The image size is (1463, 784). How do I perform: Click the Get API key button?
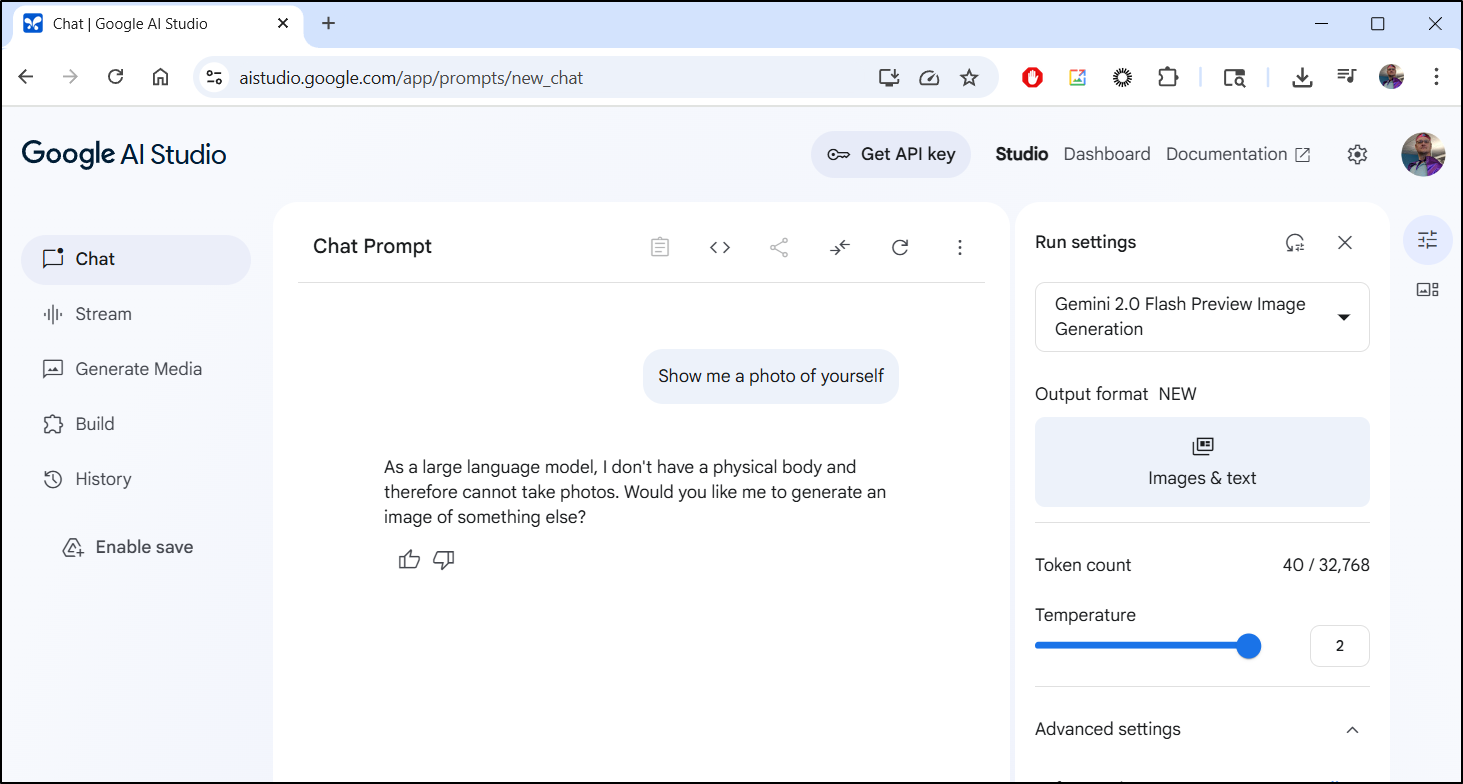coord(891,154)
